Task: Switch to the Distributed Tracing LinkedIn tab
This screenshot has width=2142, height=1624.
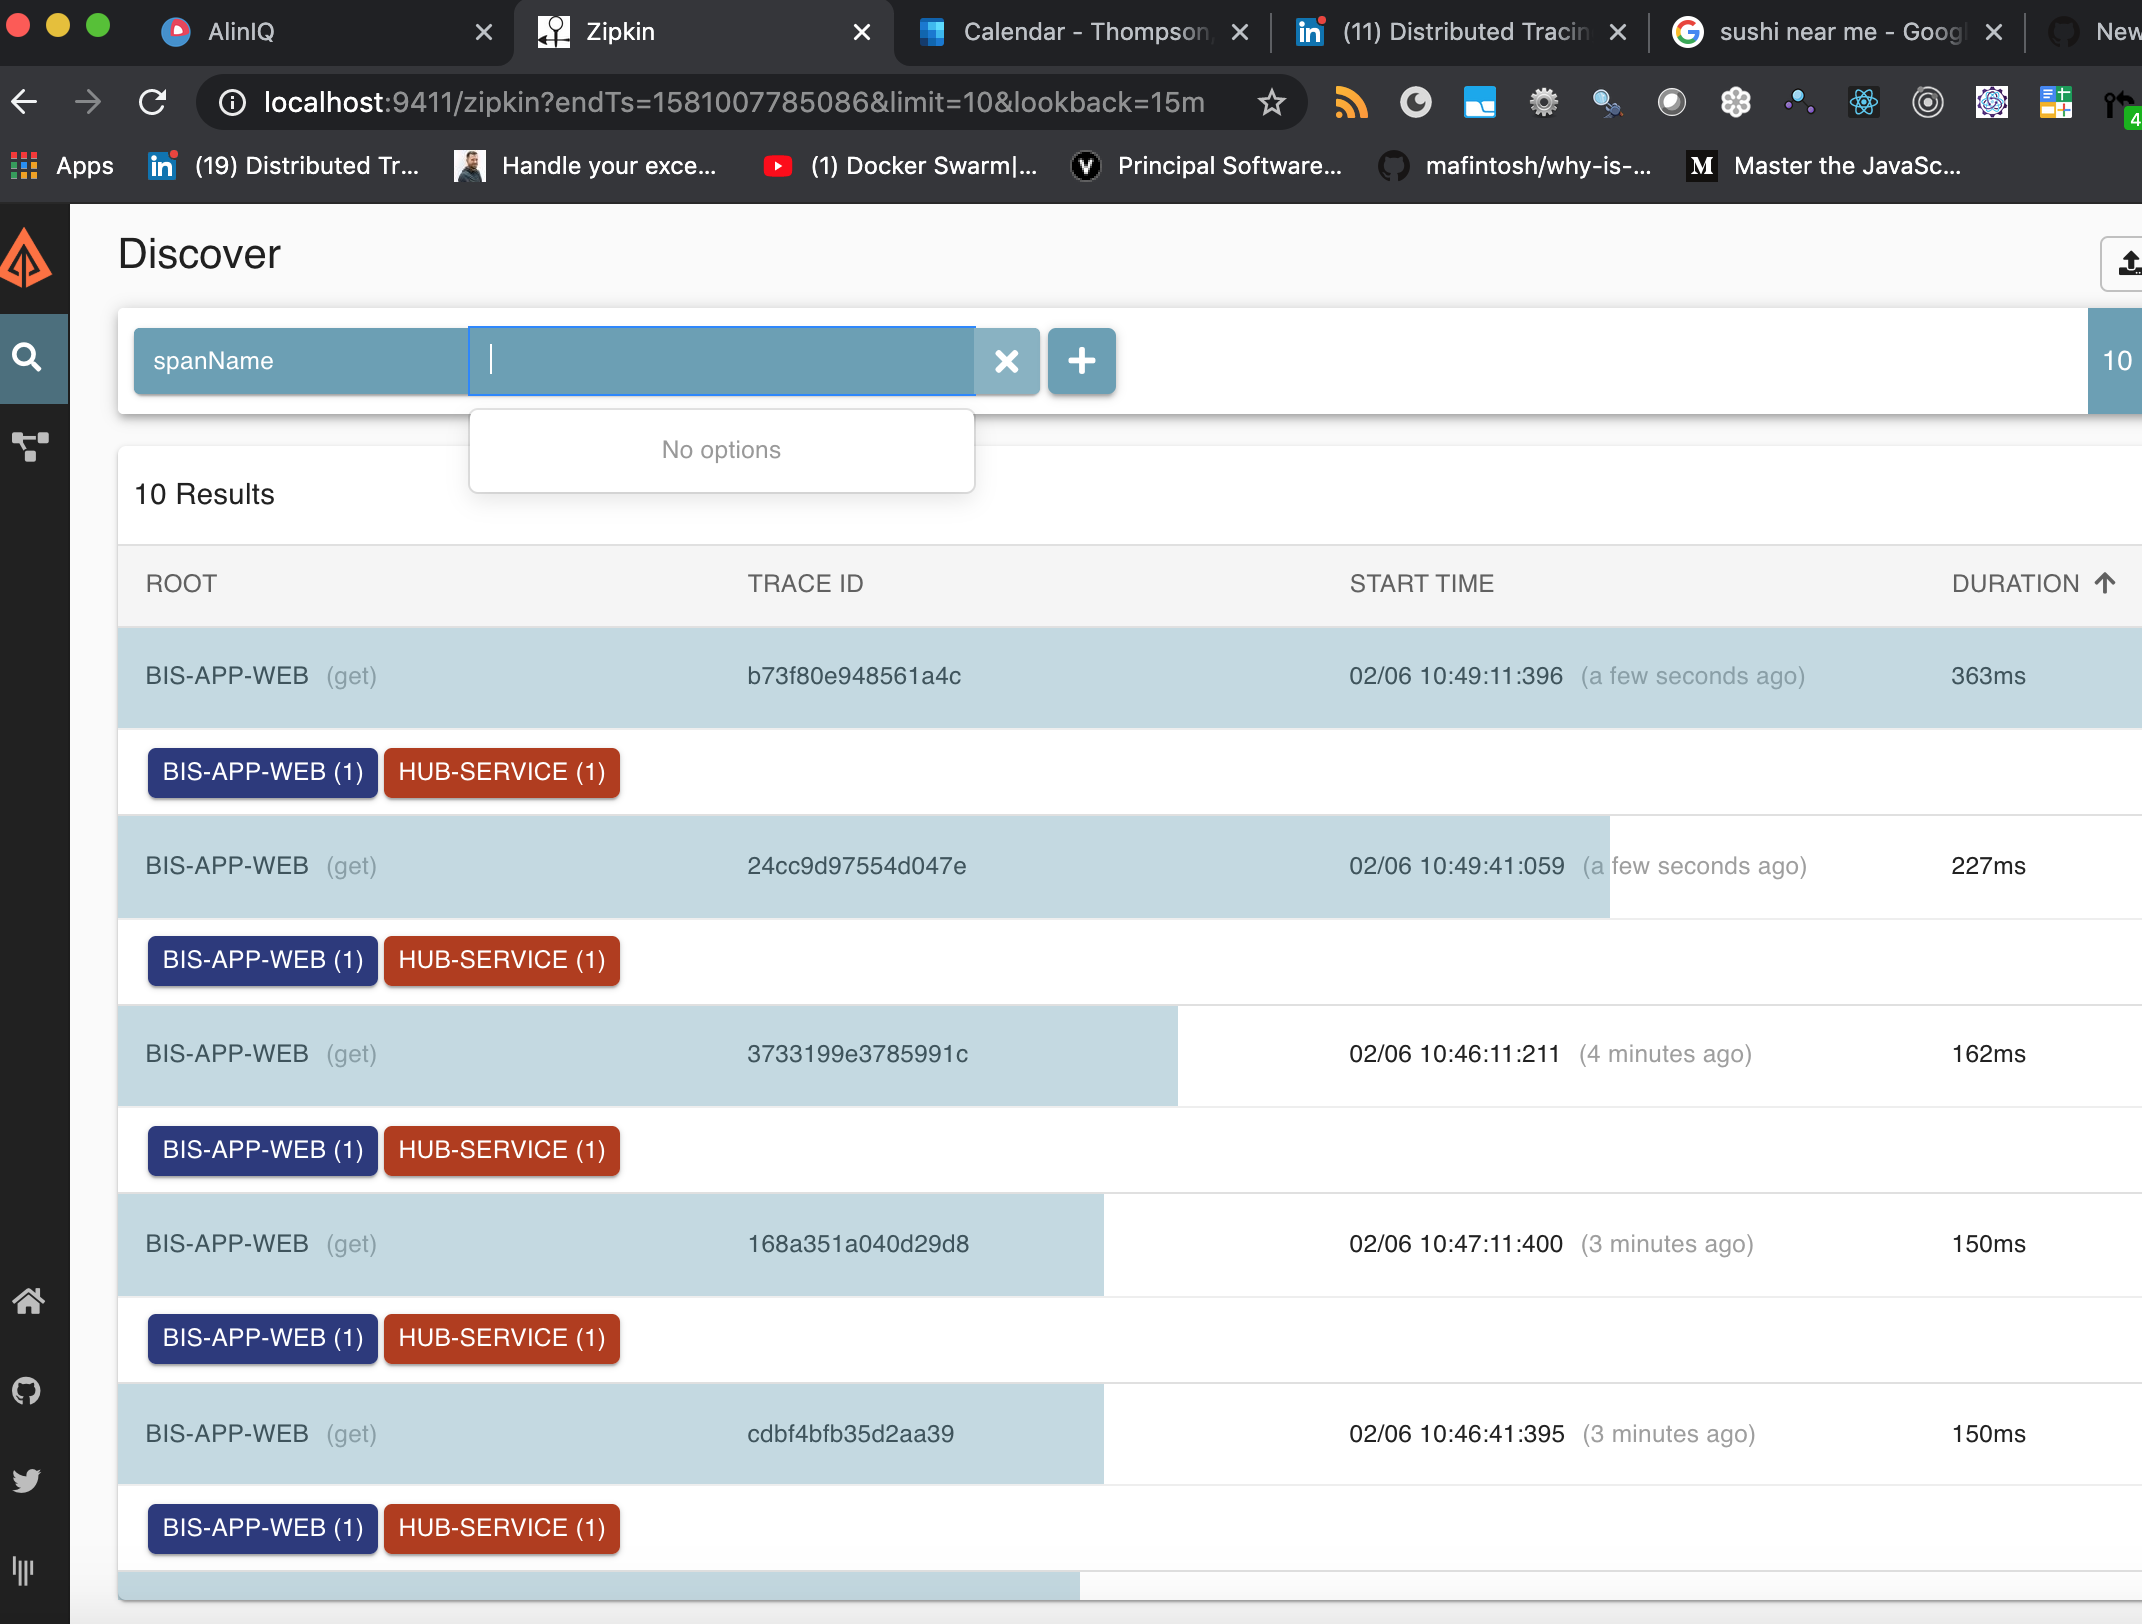Action: [1450, 31]
